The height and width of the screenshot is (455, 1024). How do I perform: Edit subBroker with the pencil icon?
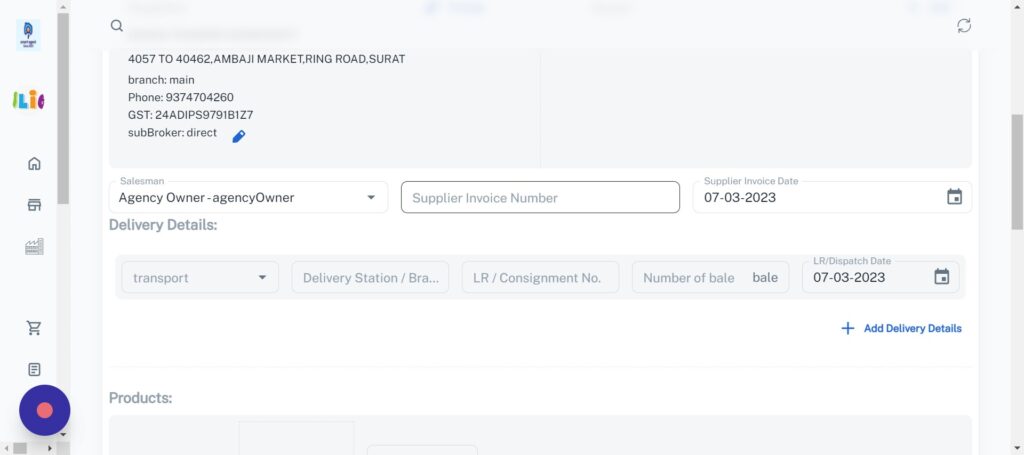coord(238,136)
